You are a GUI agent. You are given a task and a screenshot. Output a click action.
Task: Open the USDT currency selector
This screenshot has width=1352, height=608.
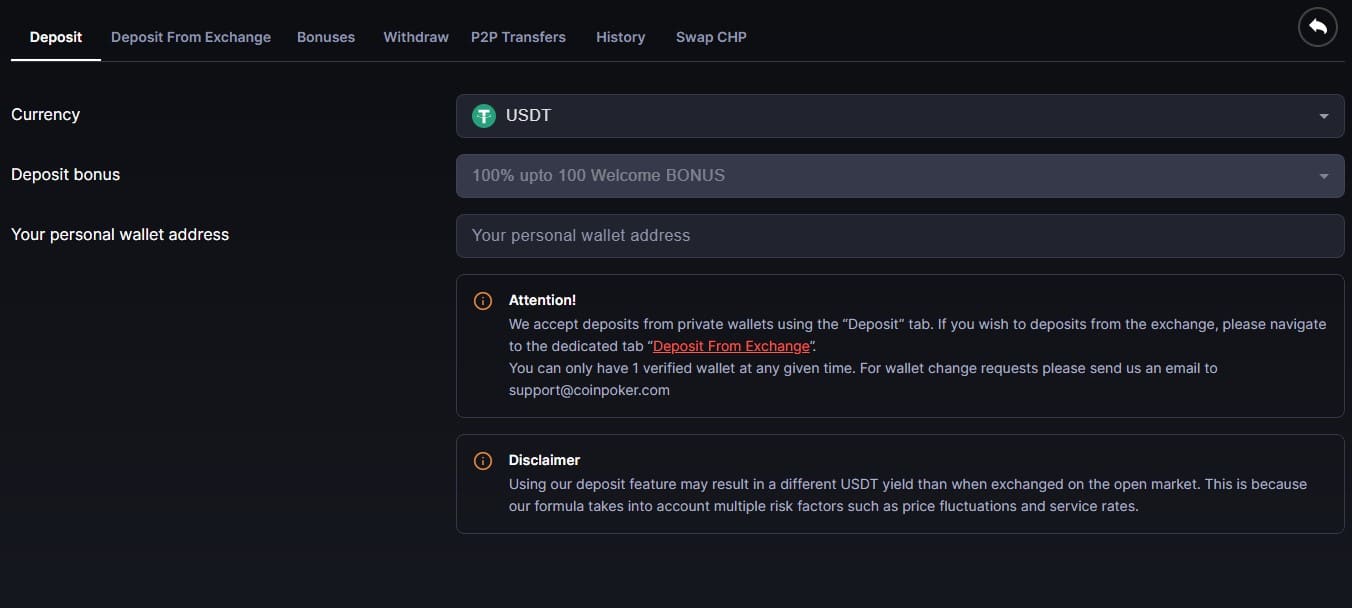[900, 116]
